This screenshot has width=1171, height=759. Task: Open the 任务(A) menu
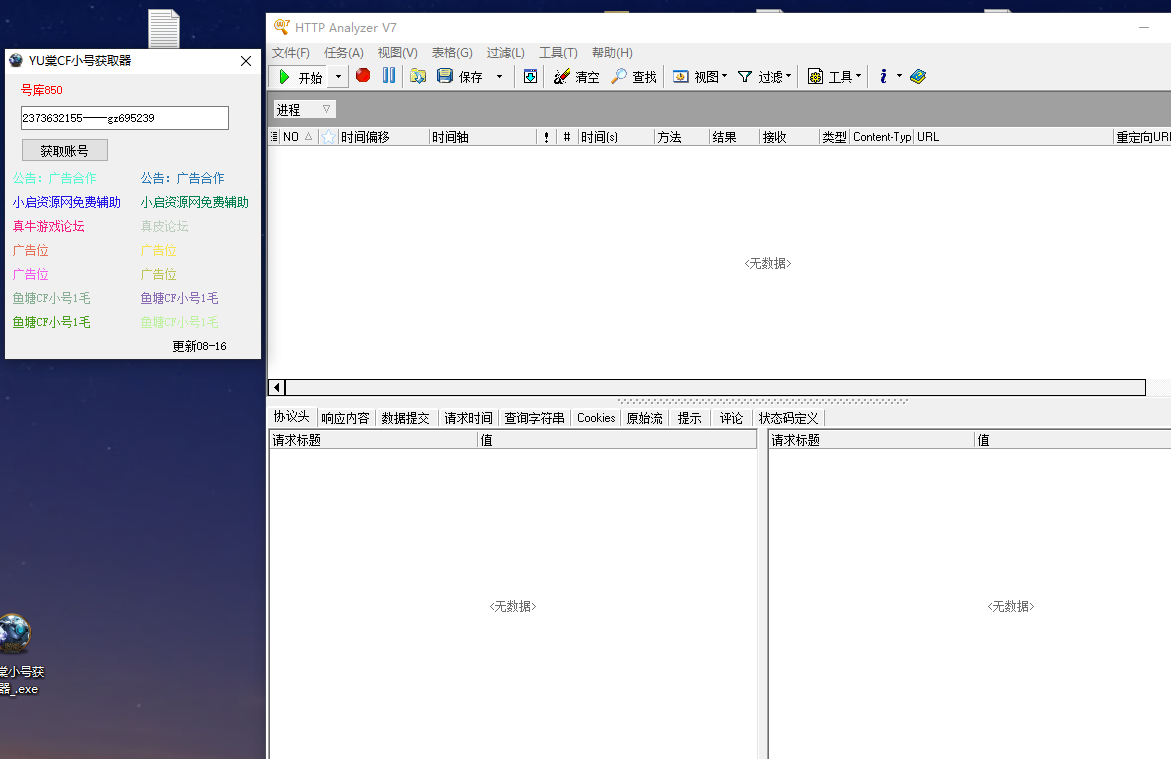point(344,52)
